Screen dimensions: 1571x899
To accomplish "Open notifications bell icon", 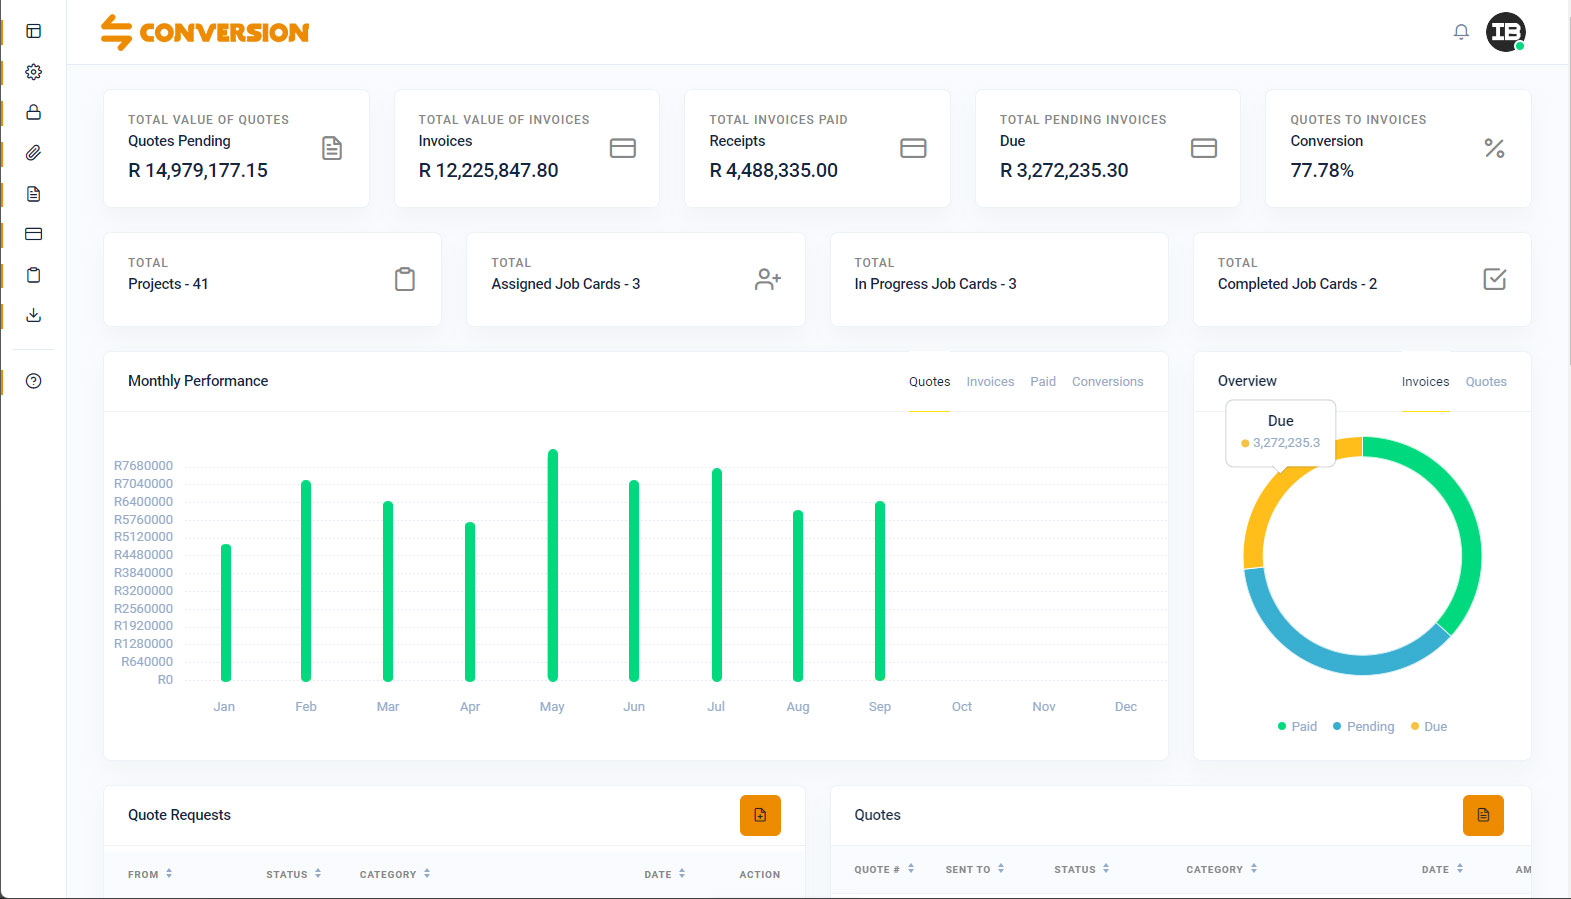I will [1461, 32].
